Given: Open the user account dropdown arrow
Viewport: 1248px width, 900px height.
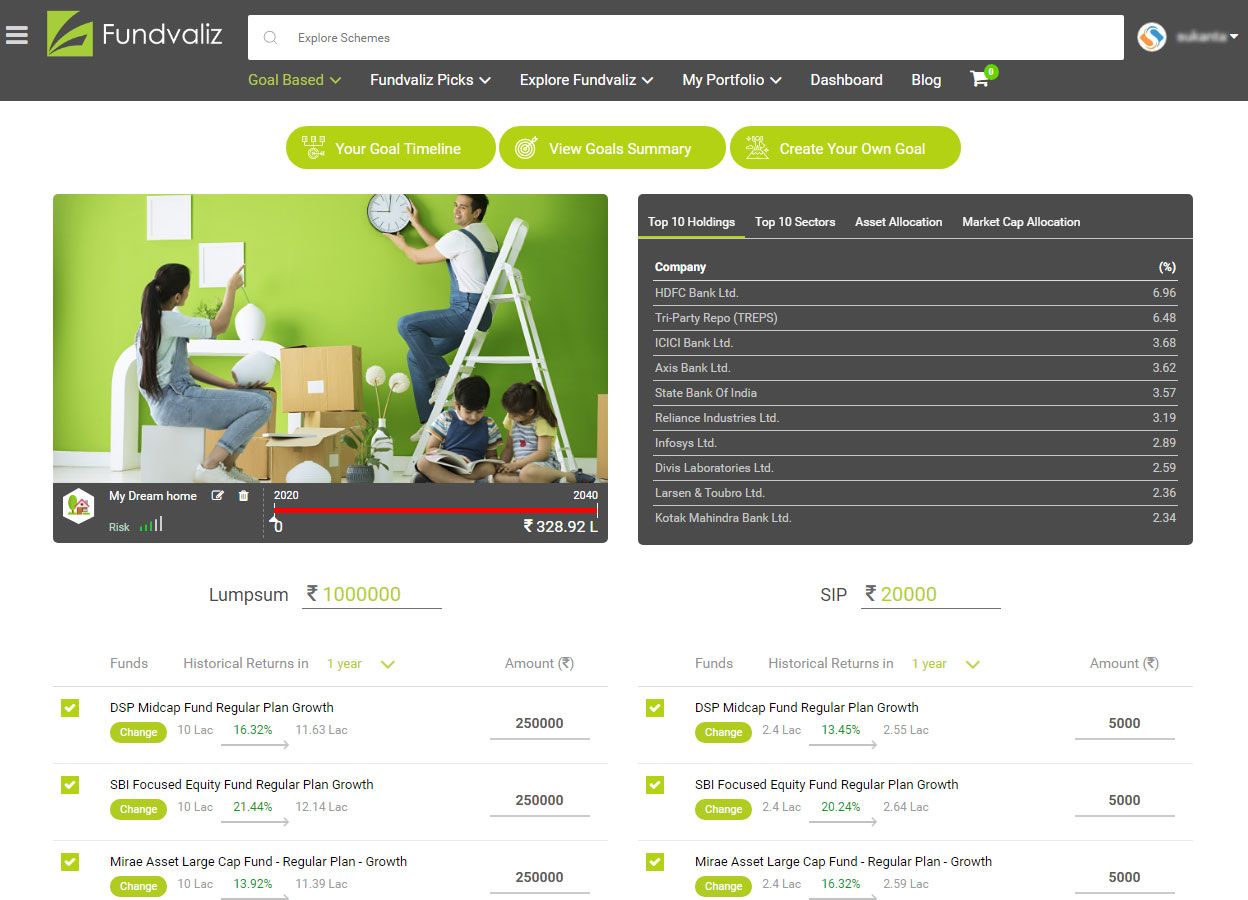Looking at the screenshot, I should 1234,37.
